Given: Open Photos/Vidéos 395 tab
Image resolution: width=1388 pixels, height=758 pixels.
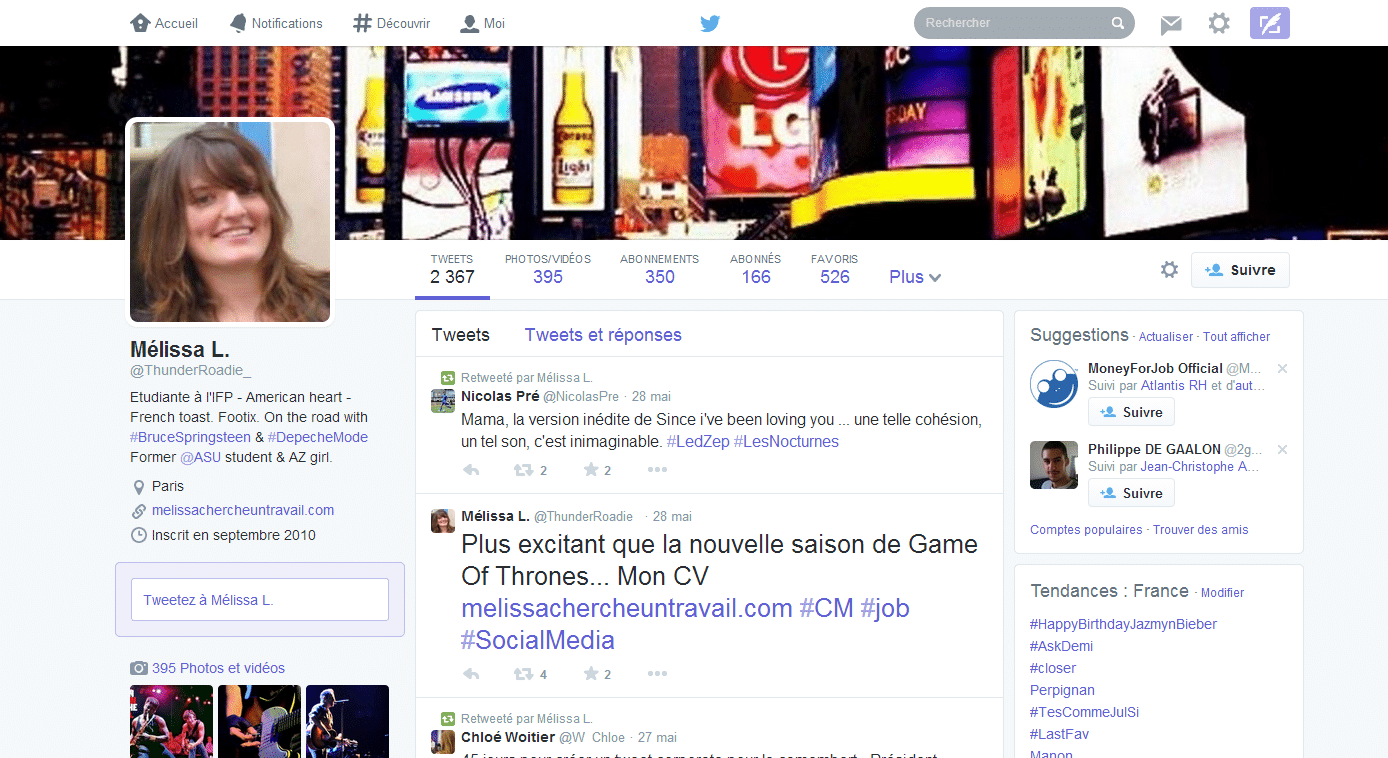Looking at the screenshot, I should [x=548, y=269].
